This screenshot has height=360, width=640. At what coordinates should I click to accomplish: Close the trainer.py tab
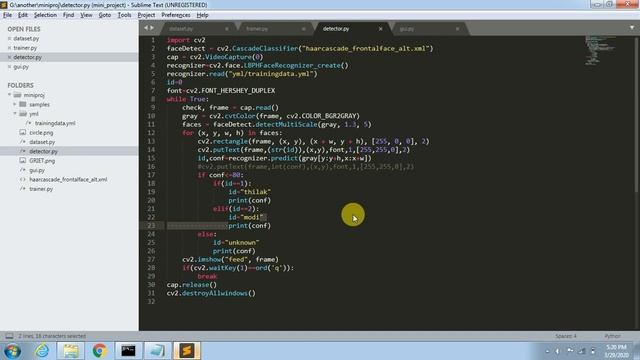(304, 29)
